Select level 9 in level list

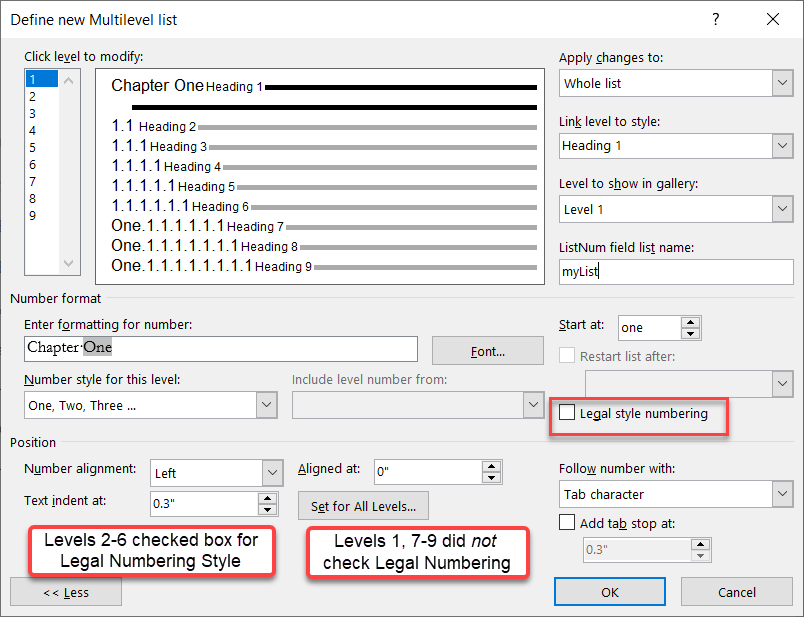pos(42,215)
